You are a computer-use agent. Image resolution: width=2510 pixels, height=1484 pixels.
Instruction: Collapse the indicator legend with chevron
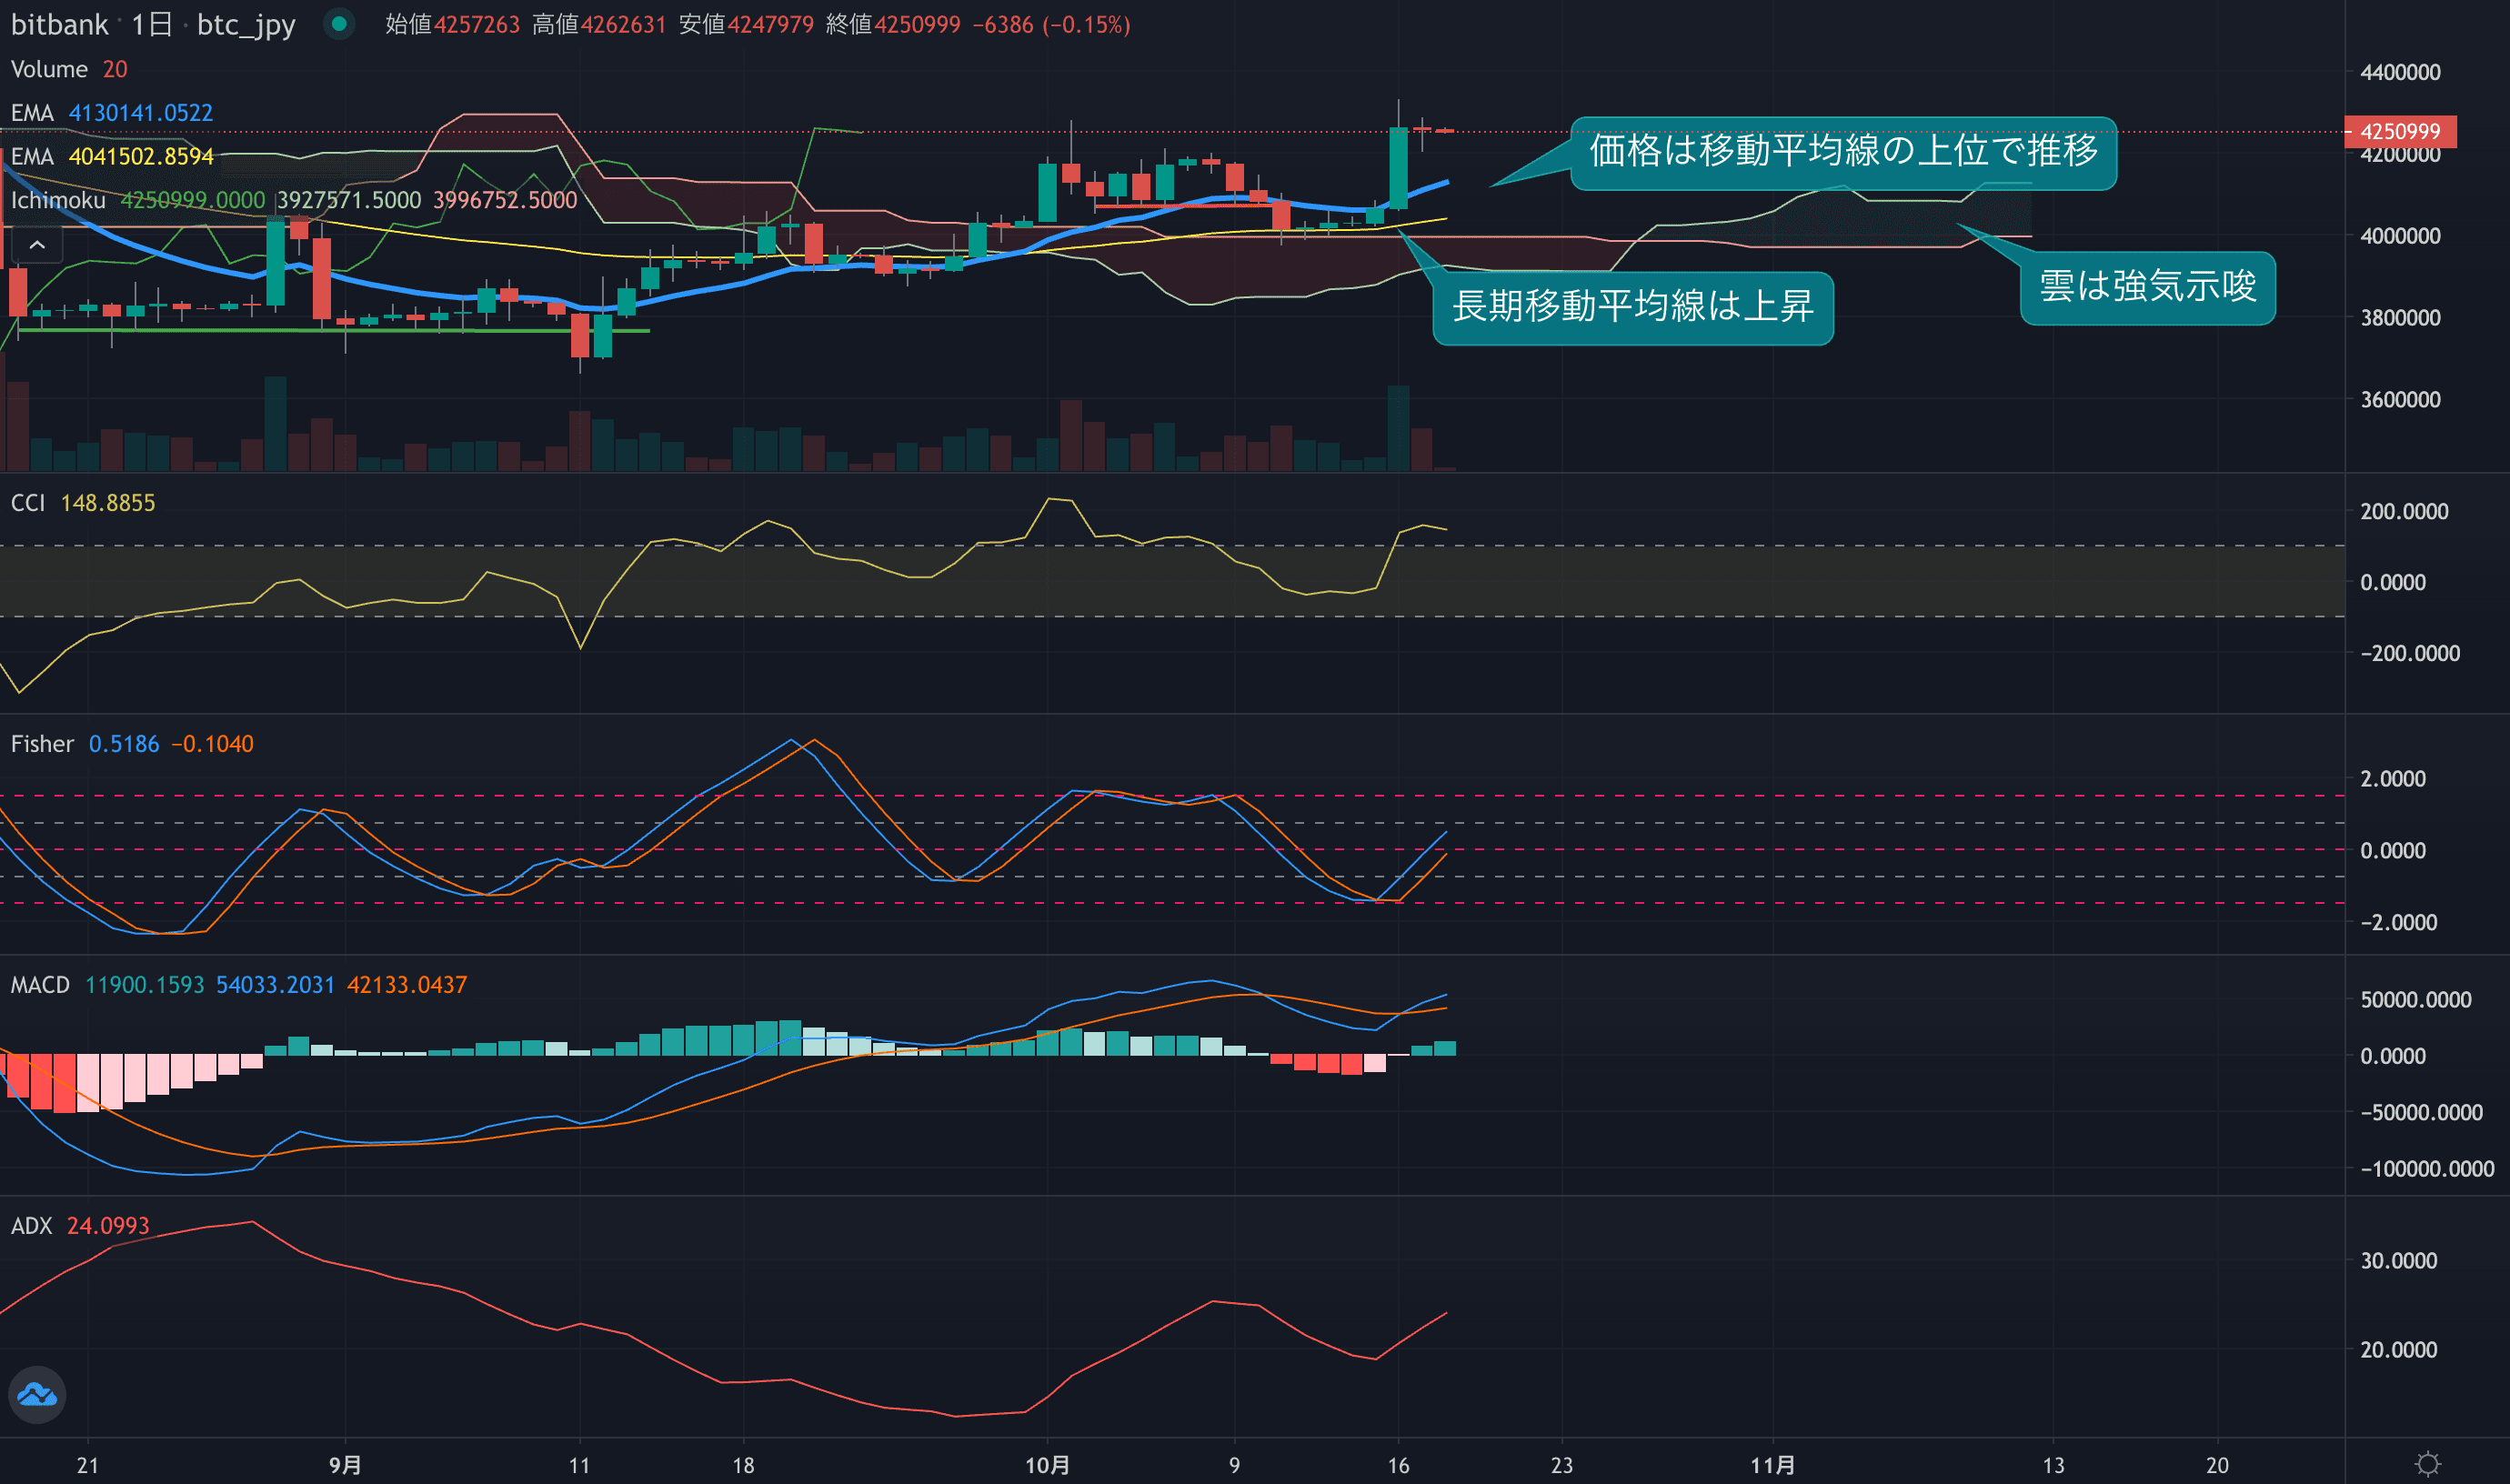(x=37, y=244)
